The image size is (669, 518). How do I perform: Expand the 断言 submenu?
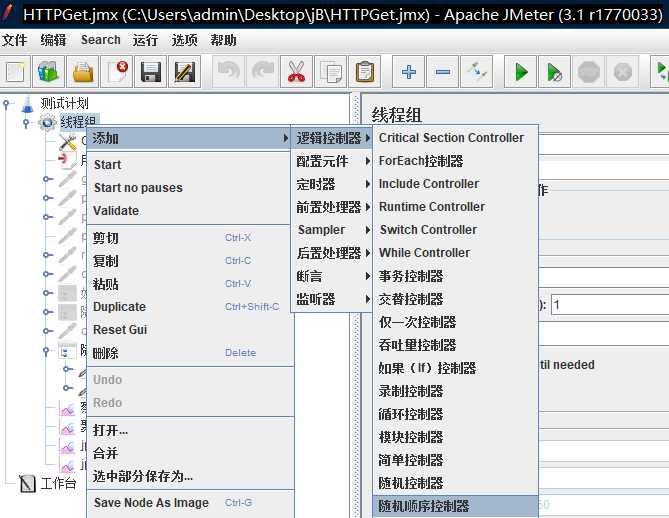(x=332, y=276)
